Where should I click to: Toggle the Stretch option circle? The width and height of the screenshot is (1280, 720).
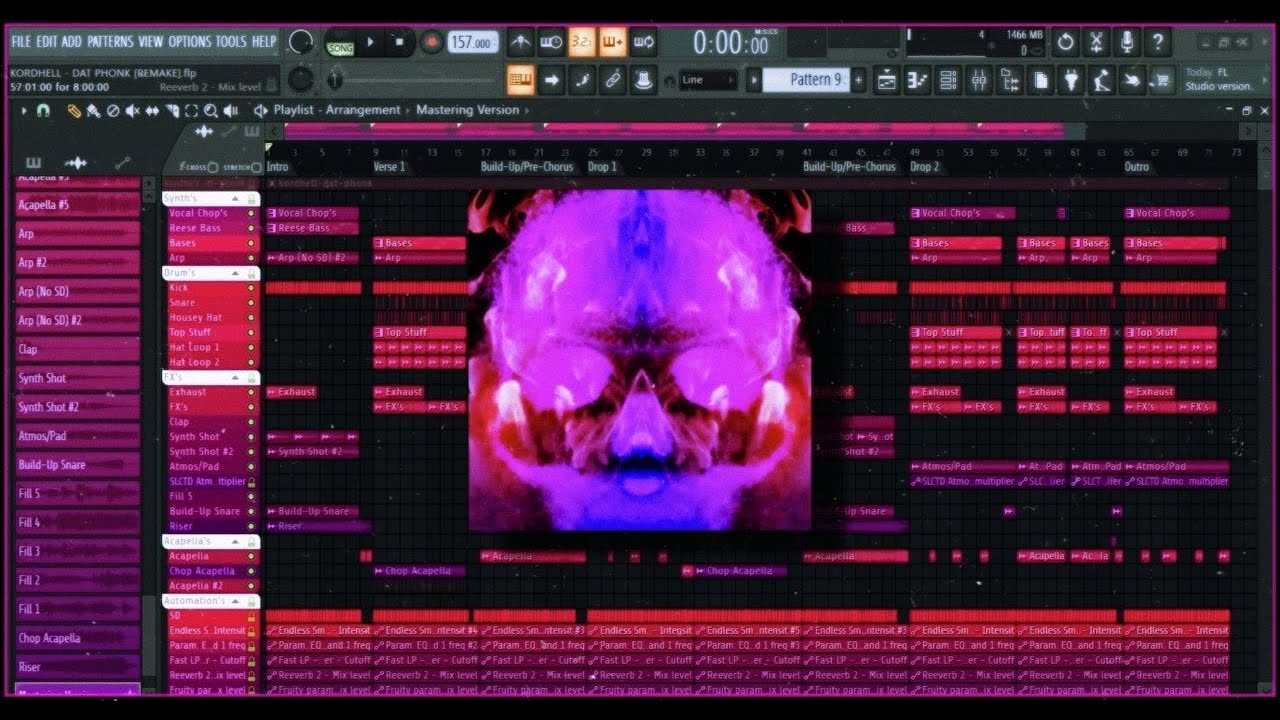[257, 167]
